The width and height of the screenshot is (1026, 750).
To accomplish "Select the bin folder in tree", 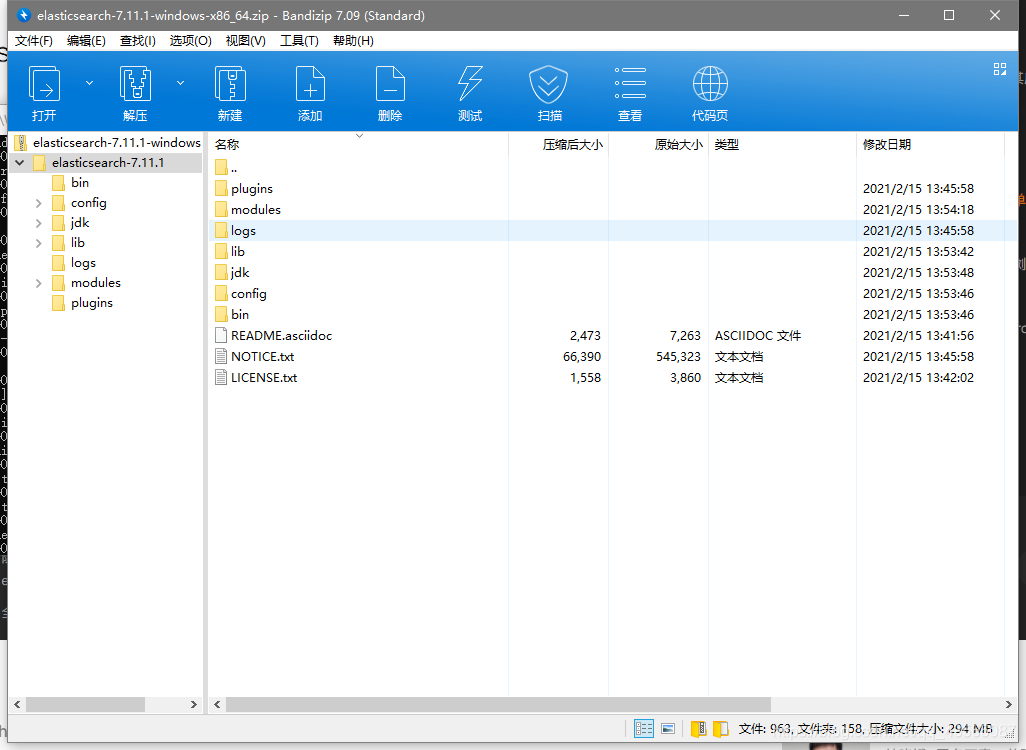I will coord(70,183).
